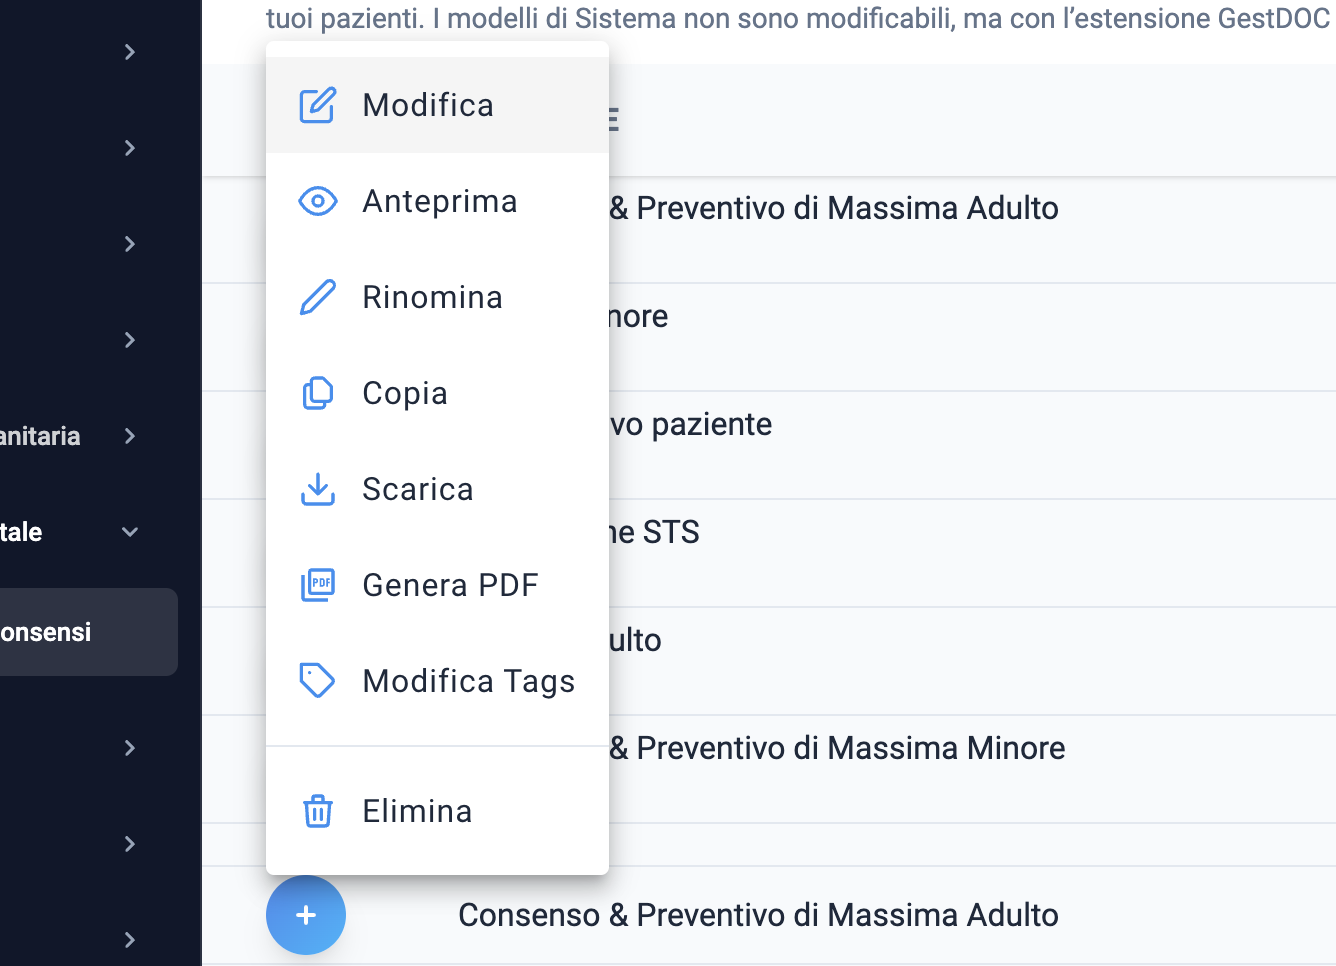
Task: Click the Anteprima eye icon
Action: 317,201
